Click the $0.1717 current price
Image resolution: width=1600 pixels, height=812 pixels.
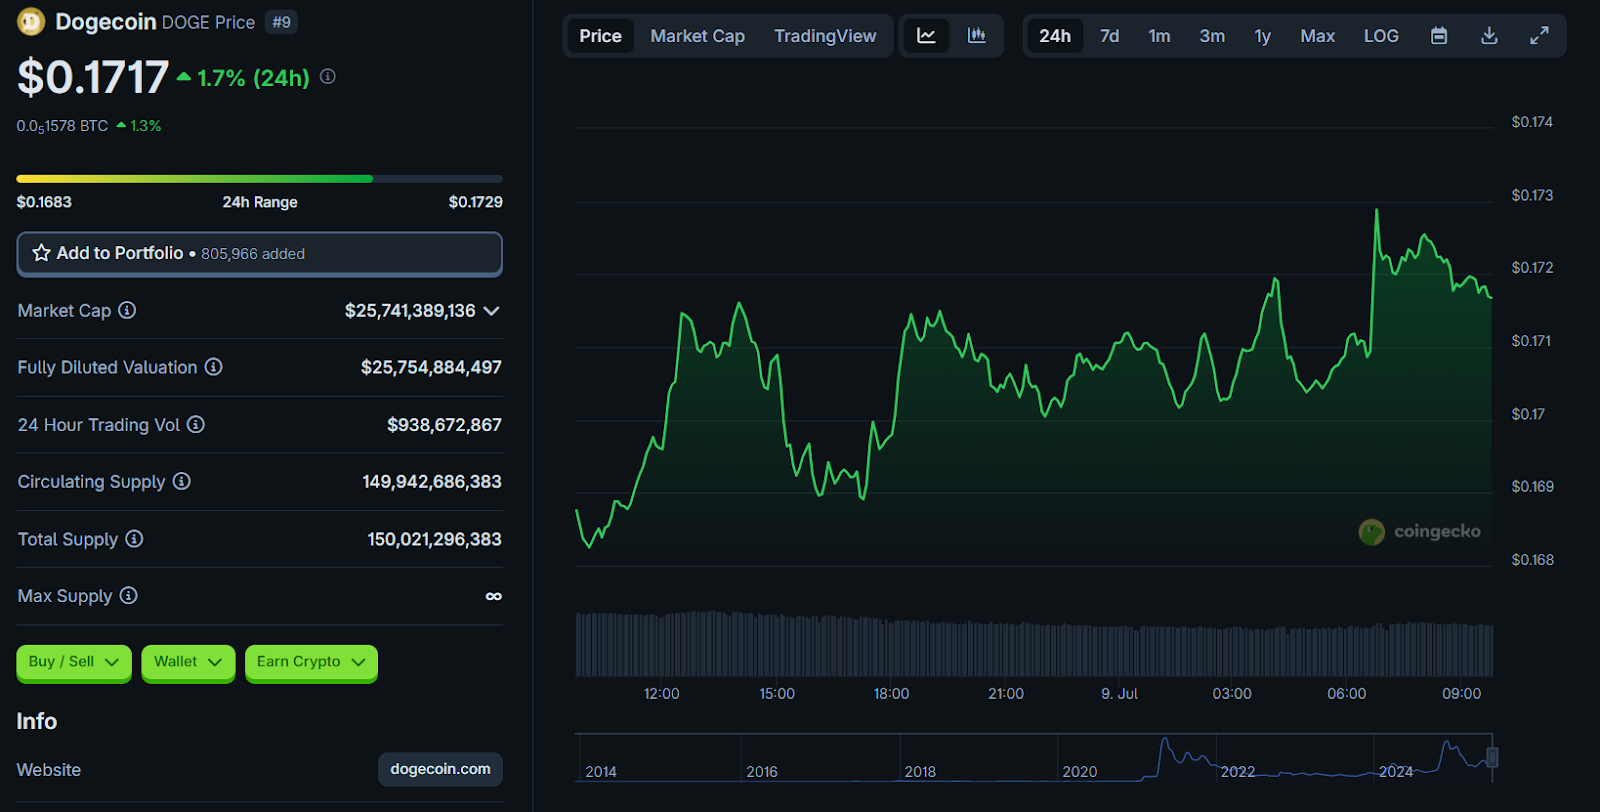click(93, 77)
